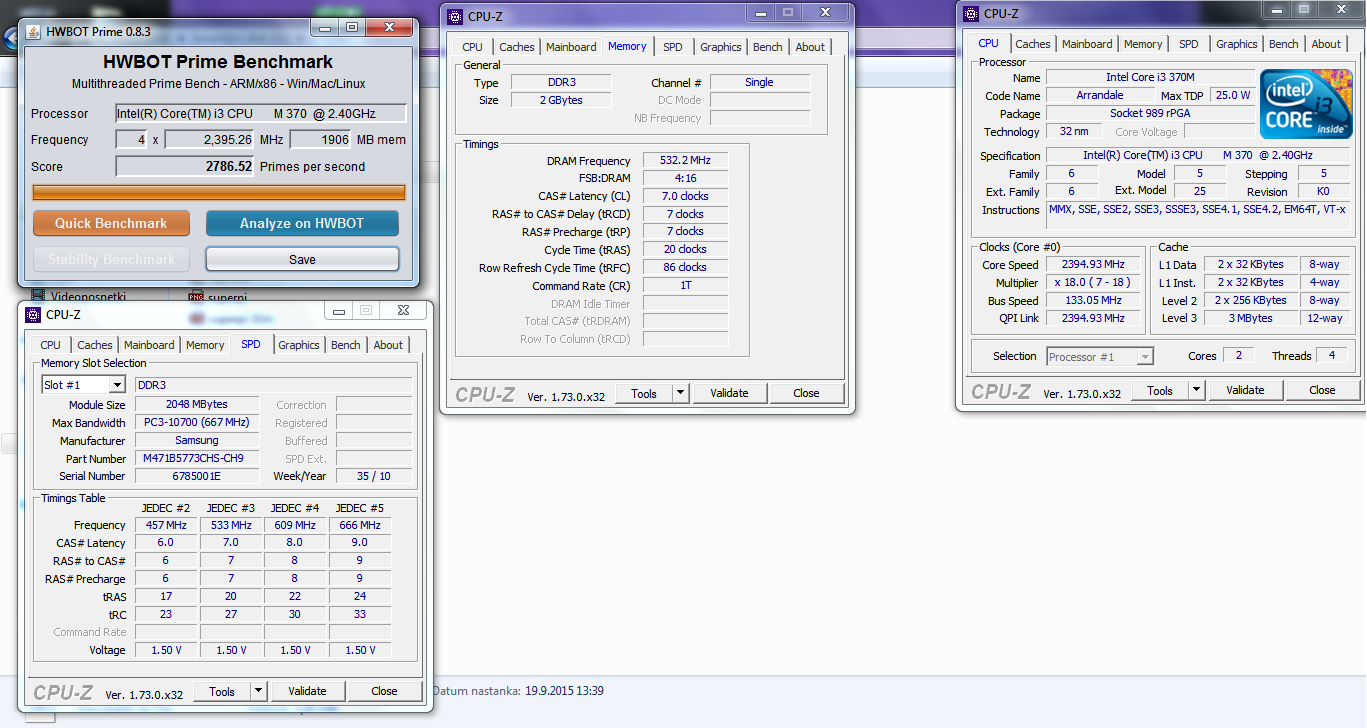Screen dimensions: 1367x728
Task: Switch to Mainboard tab in the SPD window
Action: pyautogui.click(x=149, y=345)
